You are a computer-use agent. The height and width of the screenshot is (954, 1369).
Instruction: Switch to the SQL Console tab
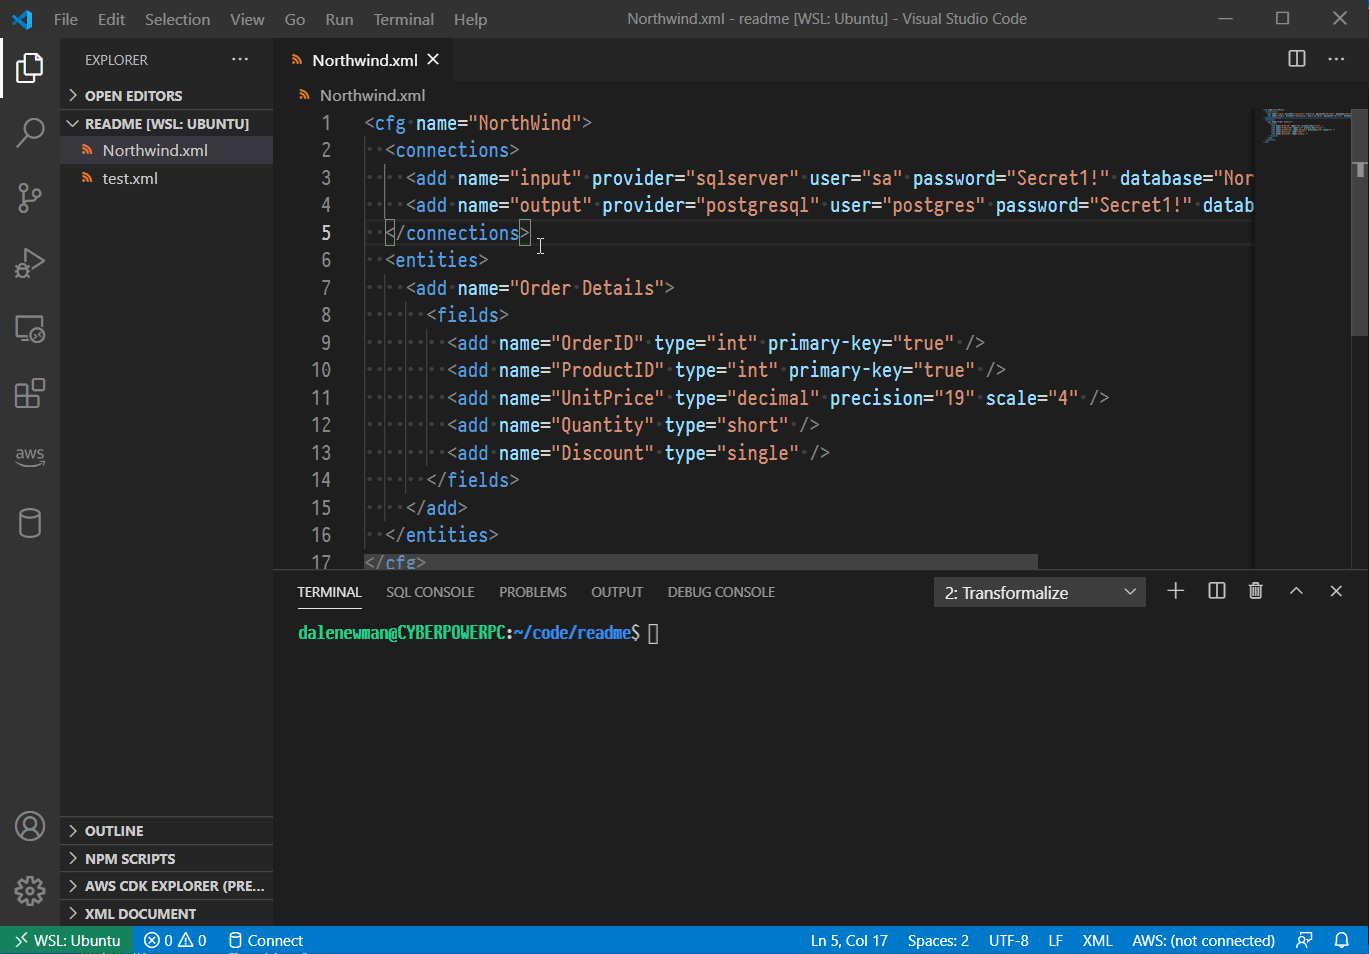[430, 592]
